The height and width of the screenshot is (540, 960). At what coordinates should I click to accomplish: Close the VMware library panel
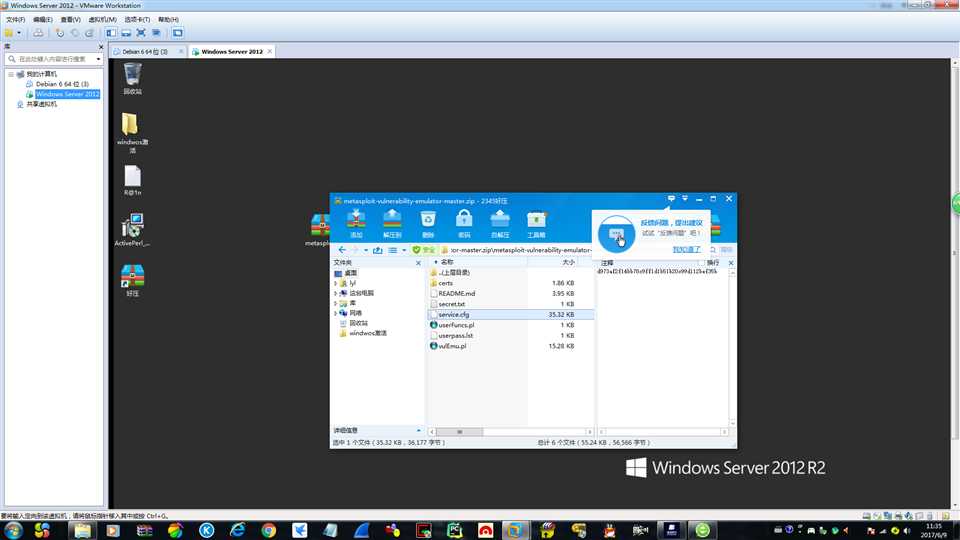(101, 47)
